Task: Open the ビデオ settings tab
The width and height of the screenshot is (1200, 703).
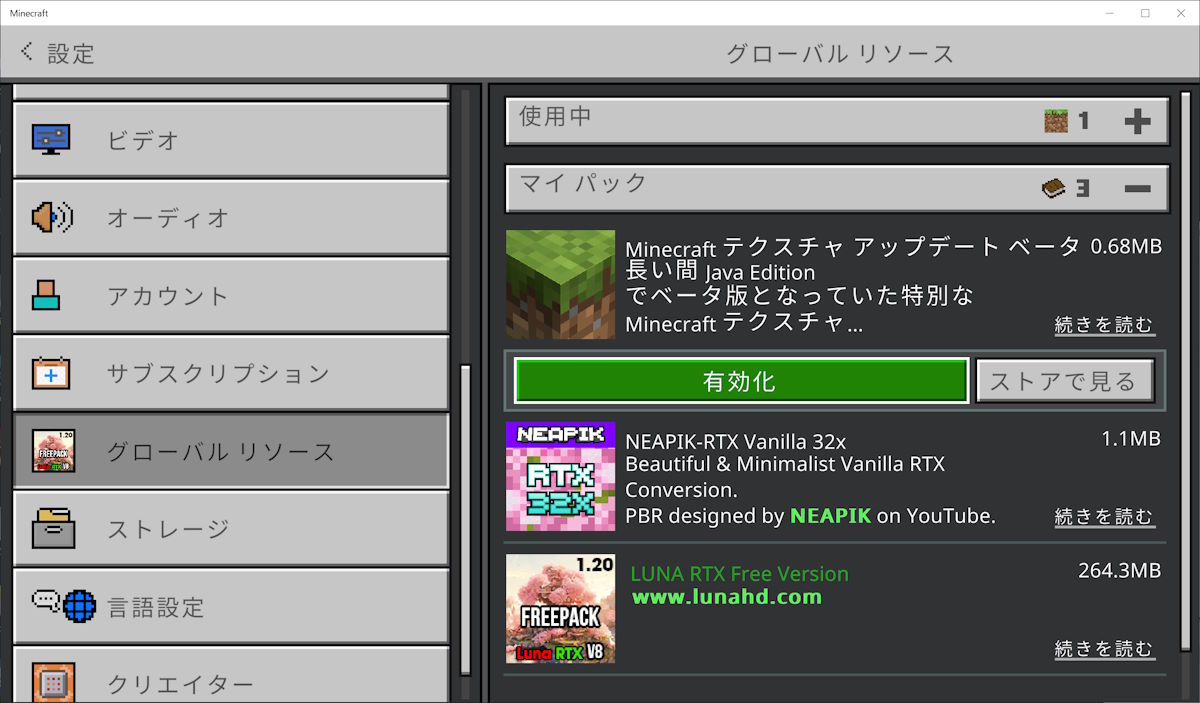Action: [231, 140]
